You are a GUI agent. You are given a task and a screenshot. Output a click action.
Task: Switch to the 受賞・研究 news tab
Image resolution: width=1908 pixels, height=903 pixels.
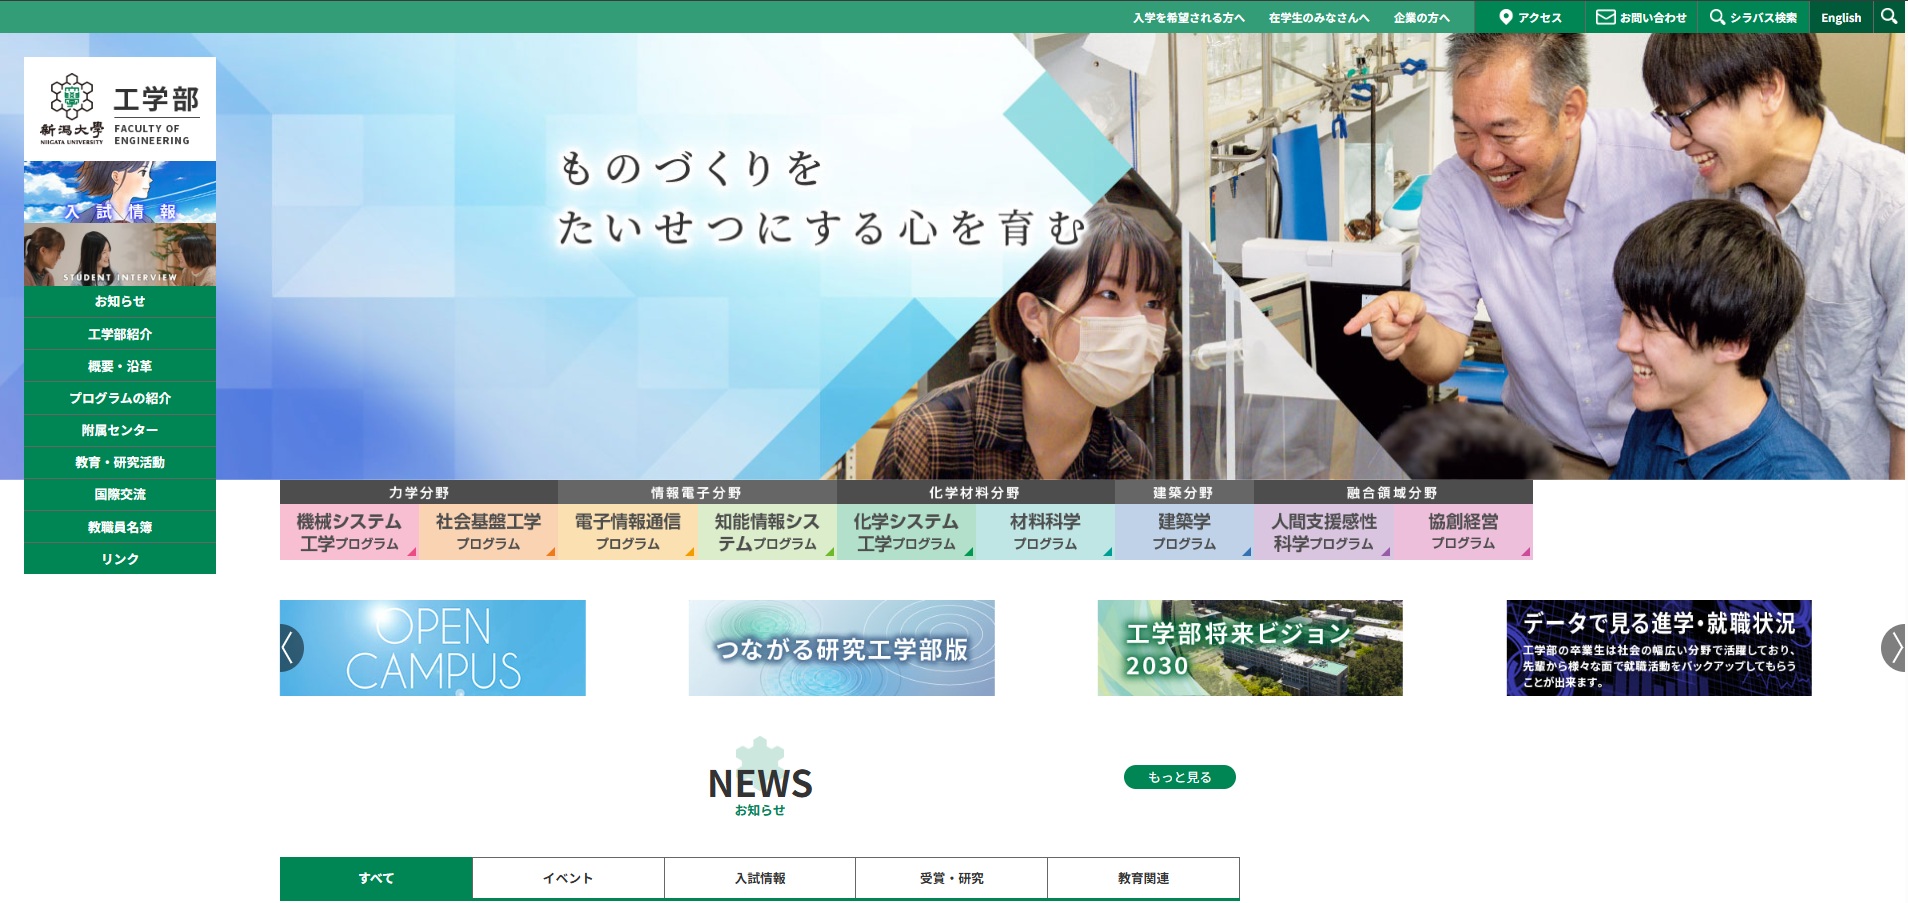[950, 877]
